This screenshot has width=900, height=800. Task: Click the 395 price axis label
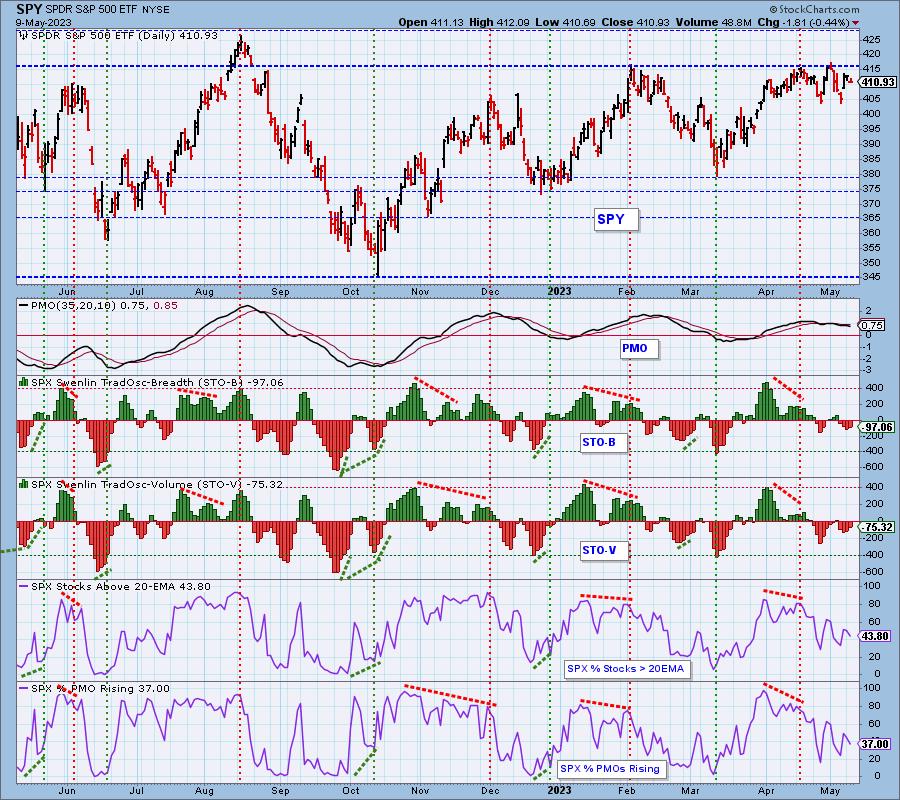point(871,129)
